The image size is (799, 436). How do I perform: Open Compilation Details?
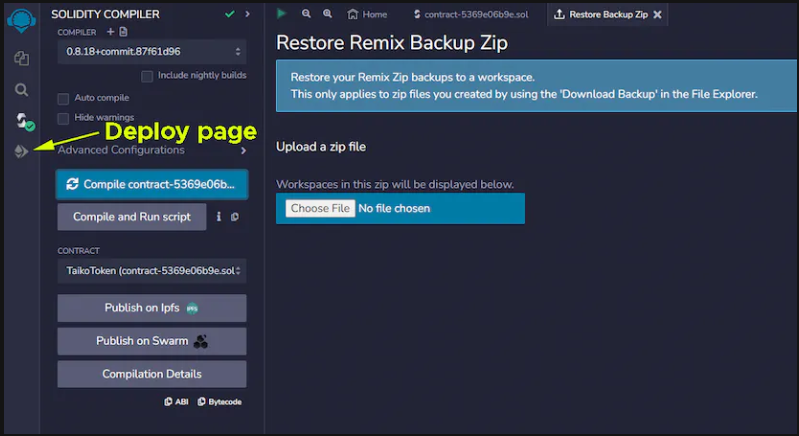click(152, 374)
